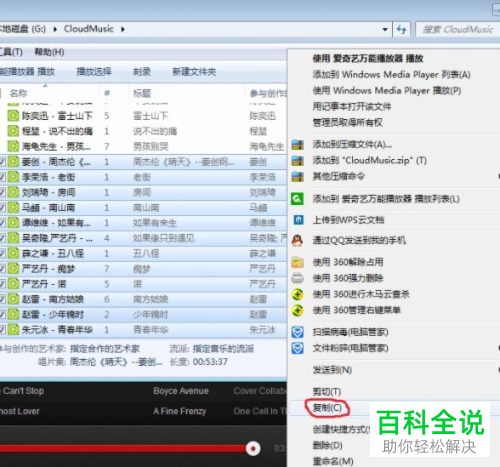This screenshot has width=500, height=467.
Task: Expand the breadcrumb arrow after CloudMusic
Action: (123, 29)
